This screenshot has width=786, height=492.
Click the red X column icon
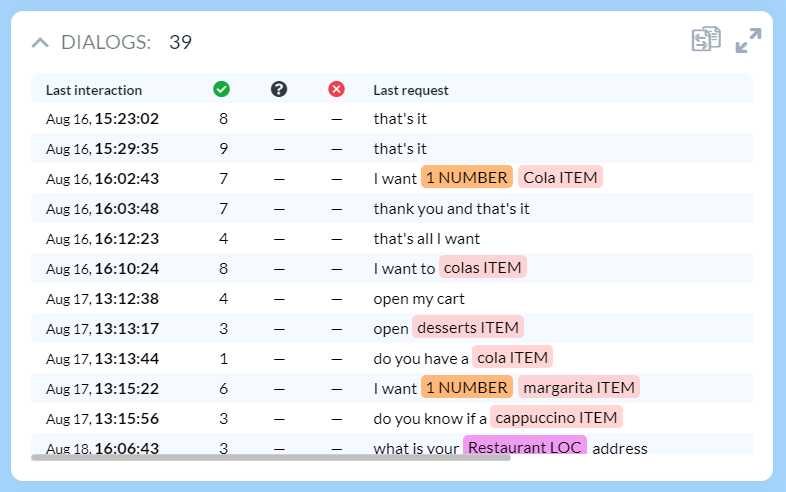(336, 89)
